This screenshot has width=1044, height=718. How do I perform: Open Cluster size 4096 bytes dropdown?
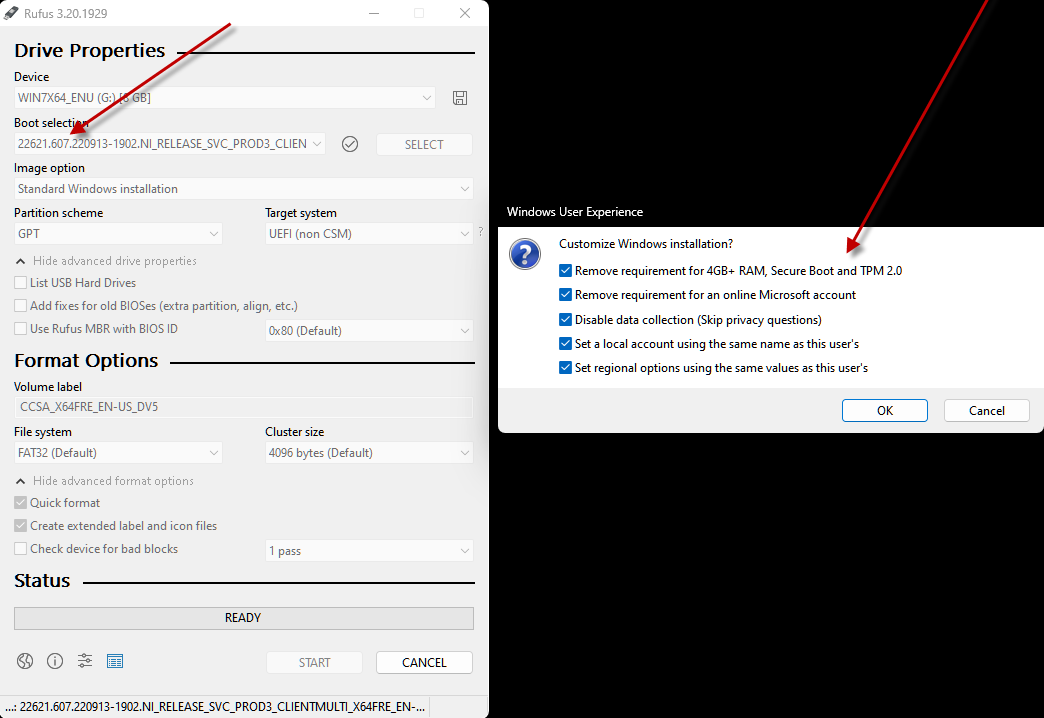(x=369, y=453)
